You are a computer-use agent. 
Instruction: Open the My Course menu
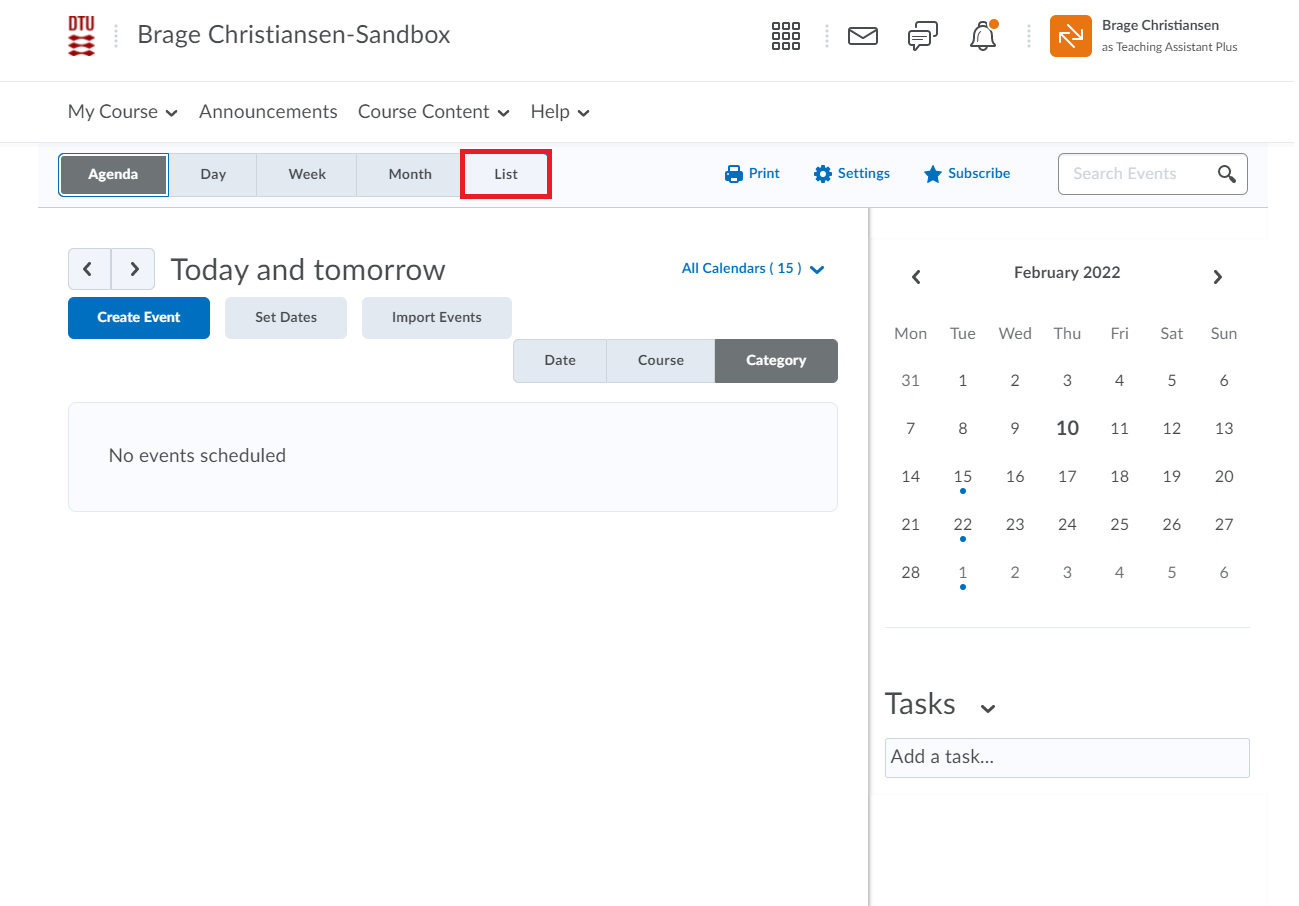[x=122, y=112]
